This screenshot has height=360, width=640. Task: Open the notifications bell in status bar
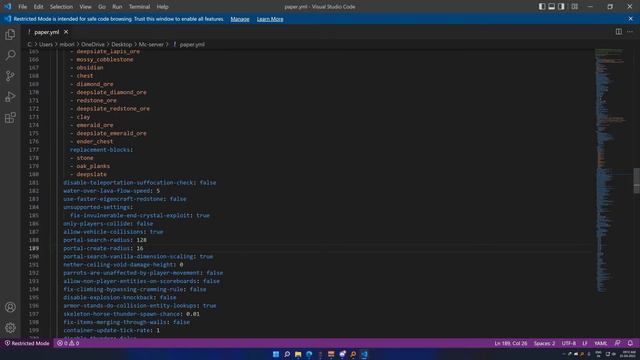630,343
